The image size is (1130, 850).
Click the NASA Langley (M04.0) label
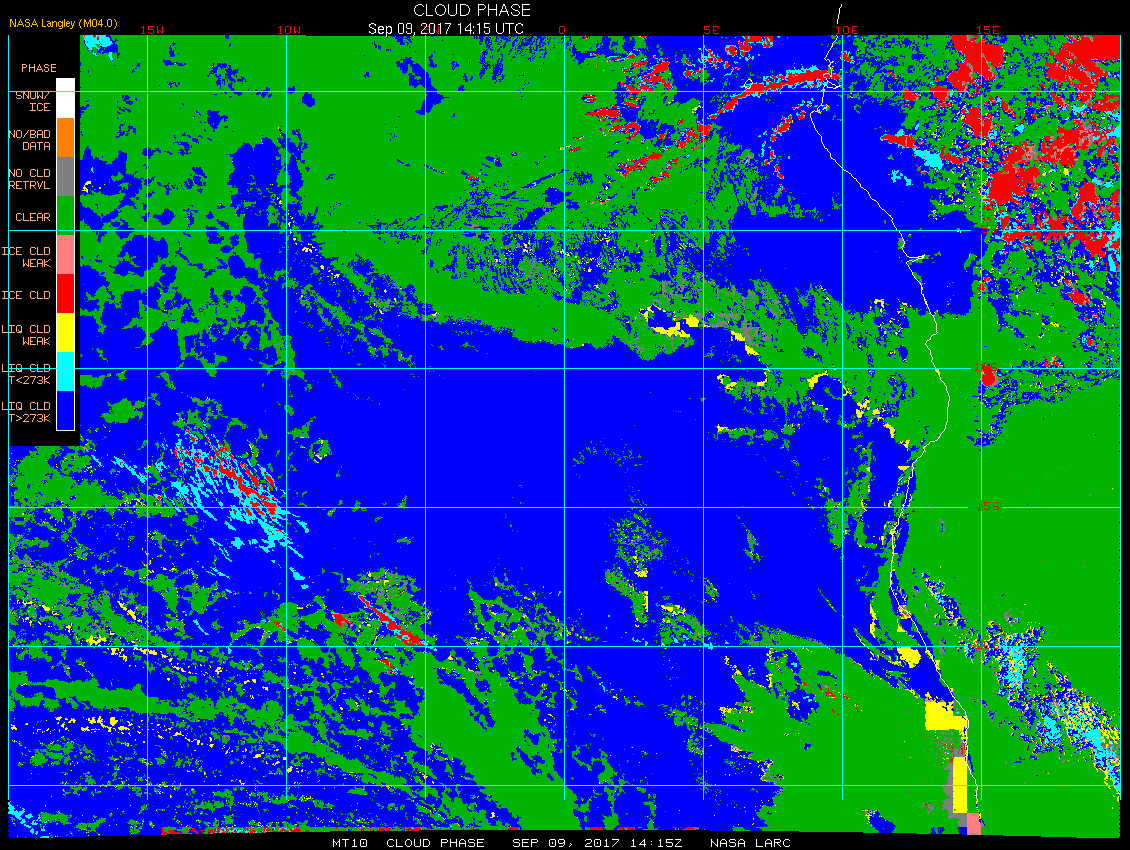[63, 23]
